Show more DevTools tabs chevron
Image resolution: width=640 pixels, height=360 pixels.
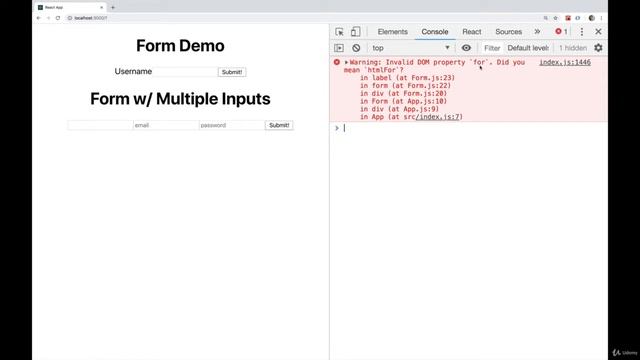tap(537, 31)
